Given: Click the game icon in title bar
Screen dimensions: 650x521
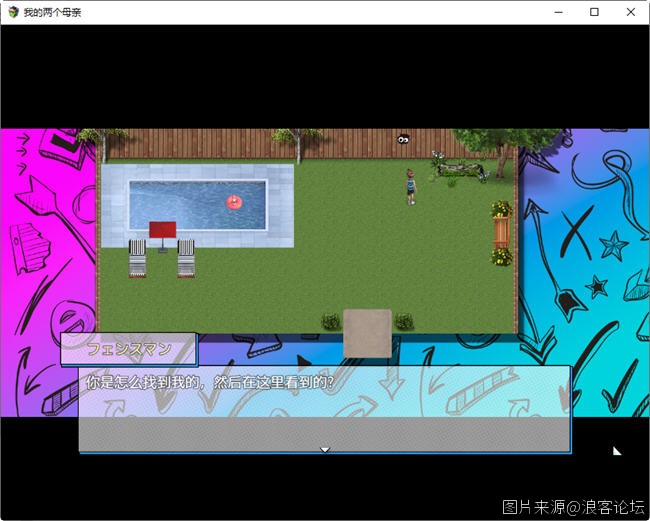Looking at the screenshot, I should pos(12,12).
